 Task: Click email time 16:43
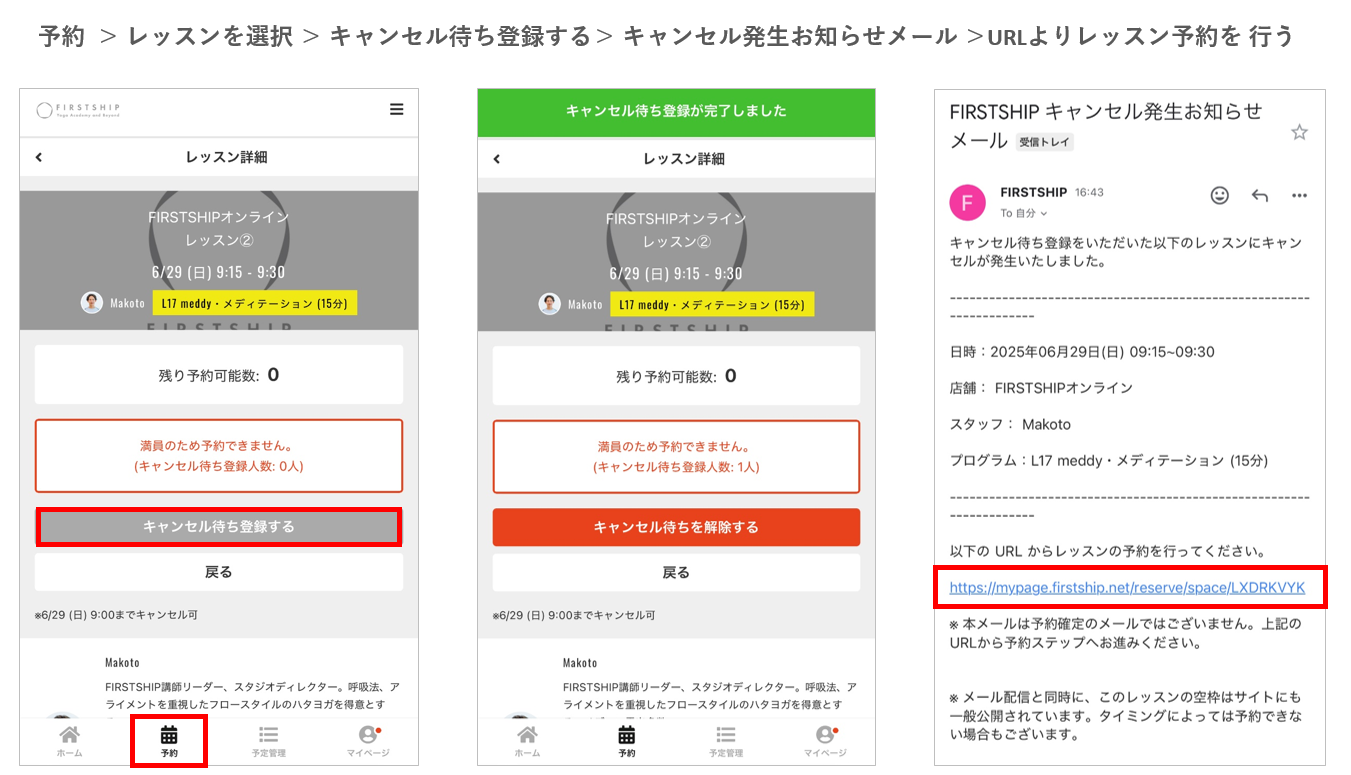click(1089, 192)
